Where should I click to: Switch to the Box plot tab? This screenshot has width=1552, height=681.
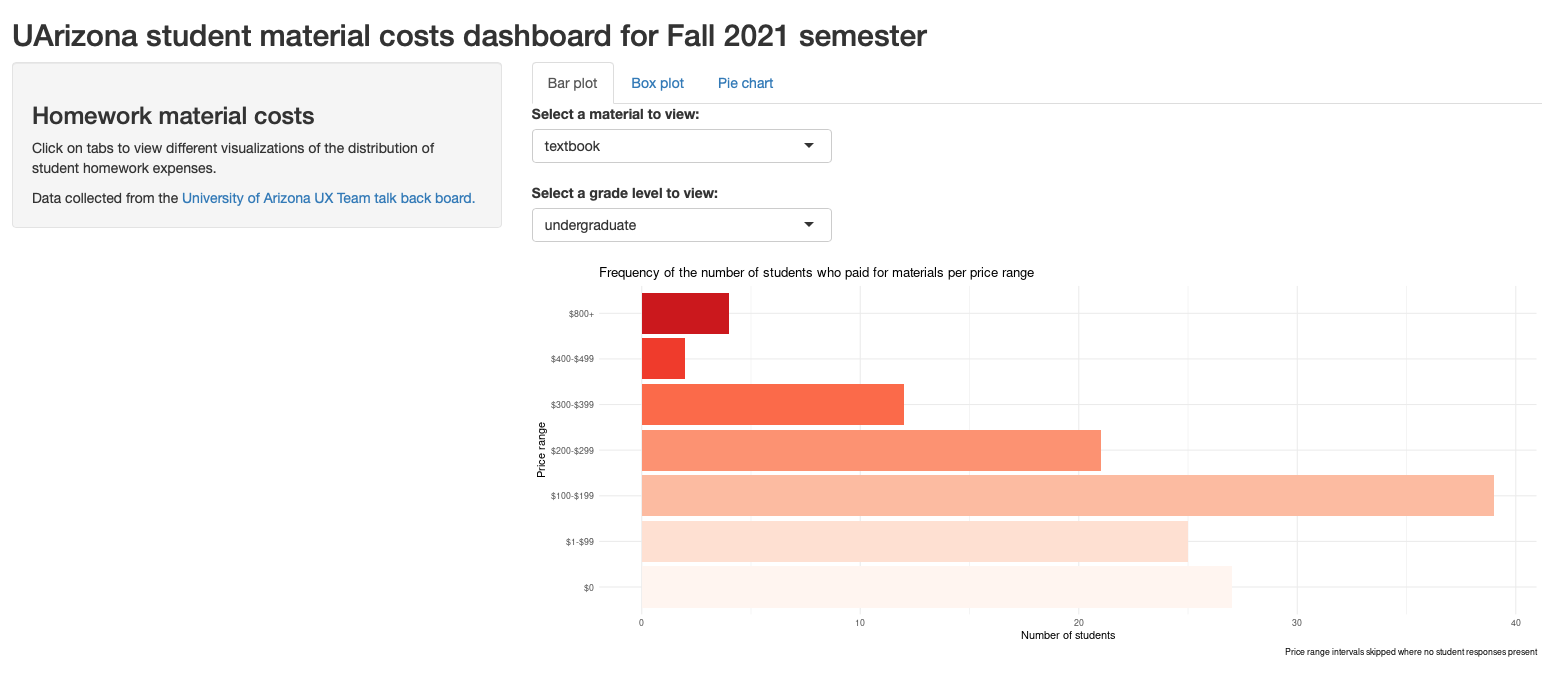657,83
